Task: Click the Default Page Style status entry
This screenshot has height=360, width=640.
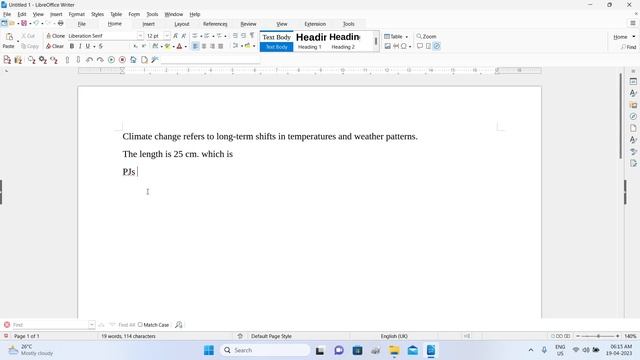Action: pyautogui.click(x=271, y=336)
